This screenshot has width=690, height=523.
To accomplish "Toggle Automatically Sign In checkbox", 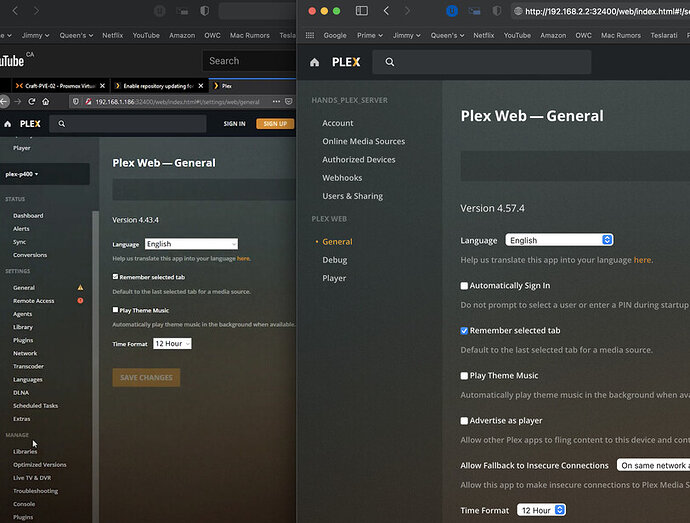I will tap(464, 286).
